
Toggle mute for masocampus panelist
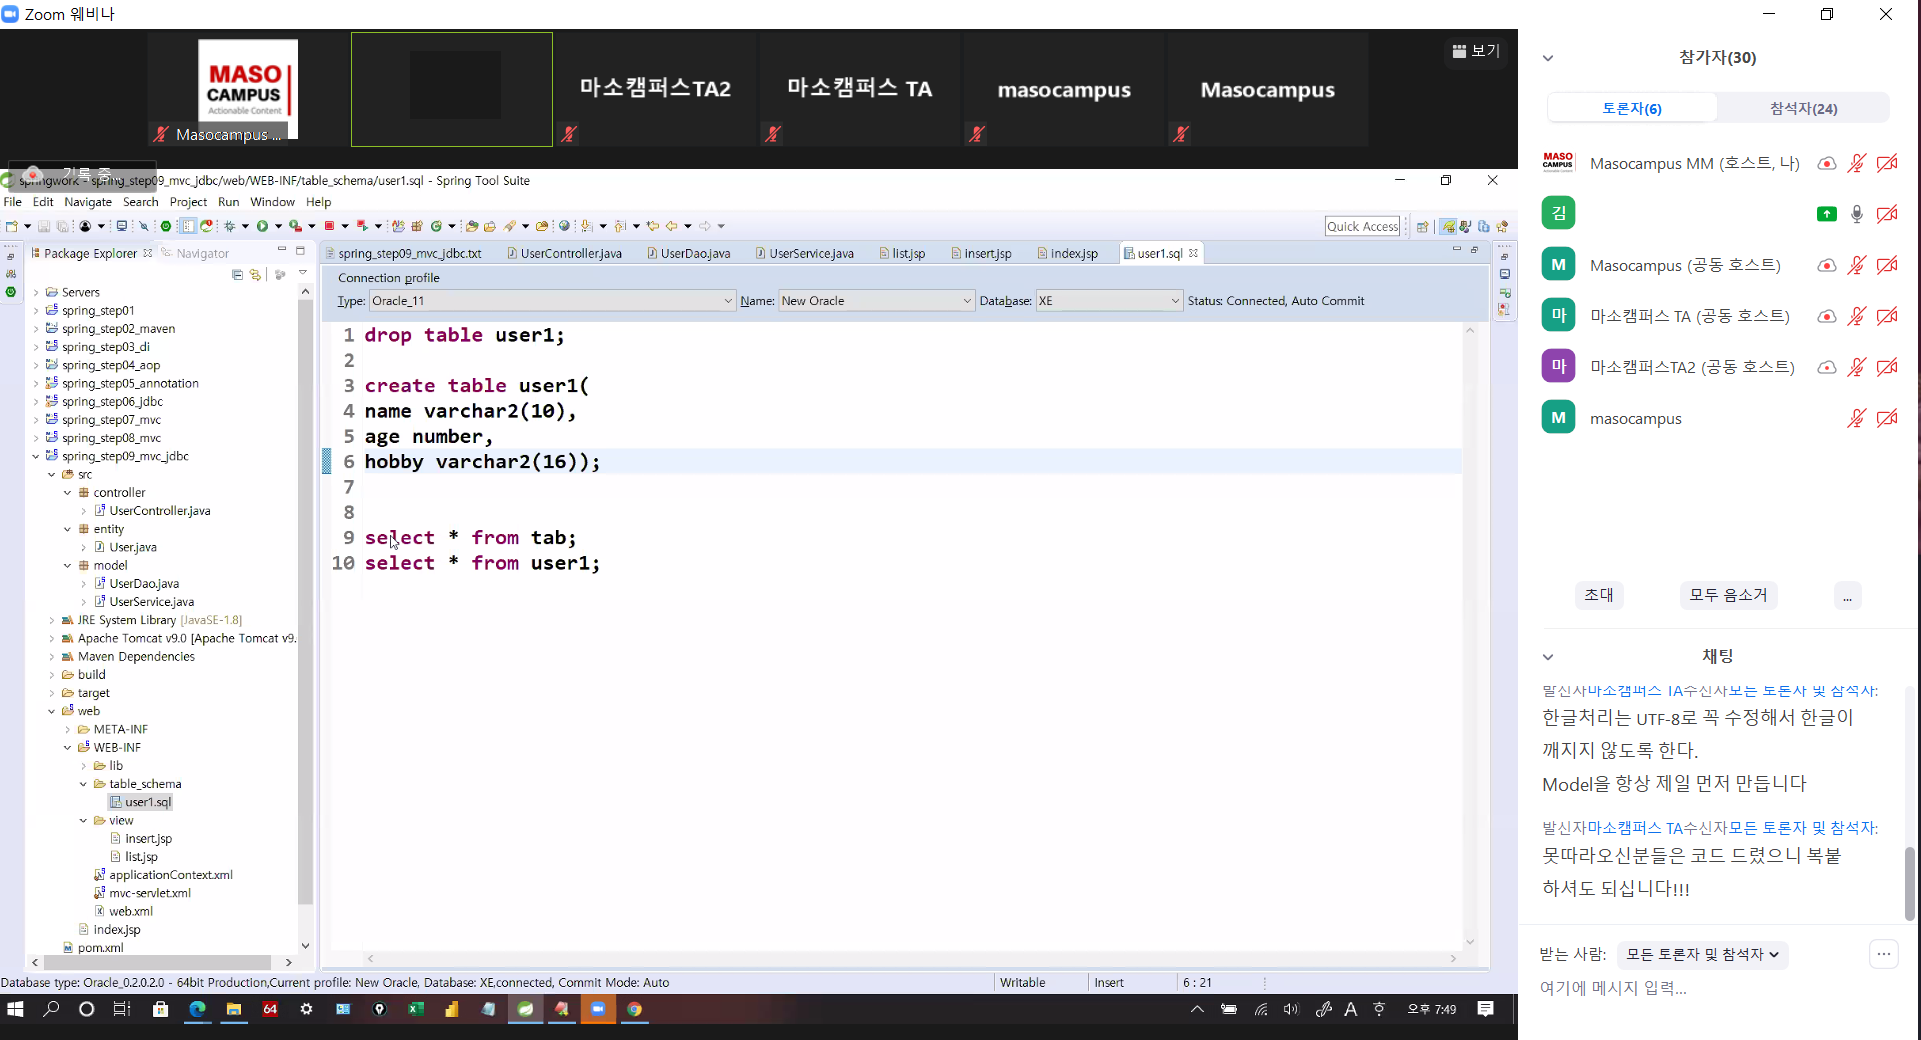(1856, 418)
